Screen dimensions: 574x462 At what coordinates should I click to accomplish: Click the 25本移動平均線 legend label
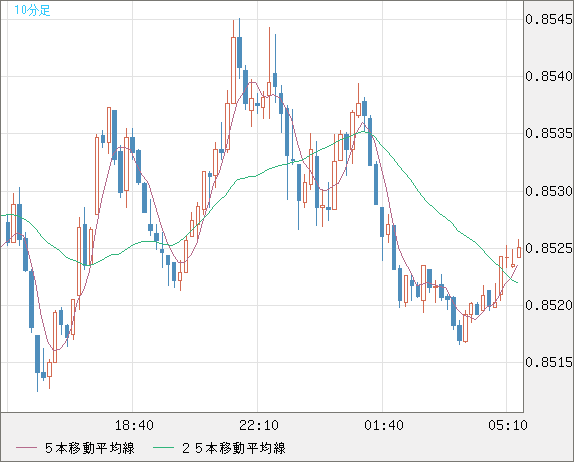(234, 448)
